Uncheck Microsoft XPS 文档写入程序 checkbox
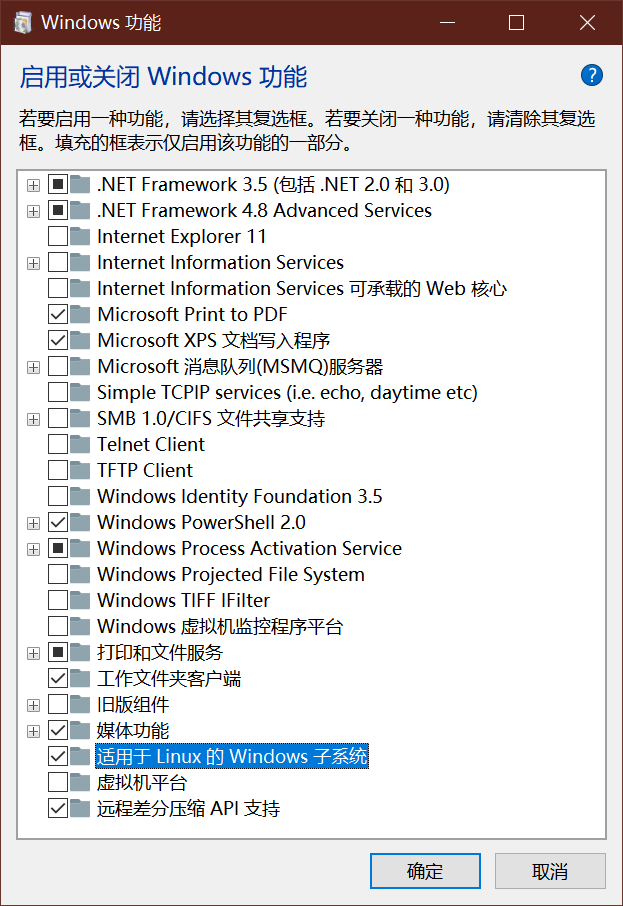Viewport: 623px width, 906px height. [58, 340]
